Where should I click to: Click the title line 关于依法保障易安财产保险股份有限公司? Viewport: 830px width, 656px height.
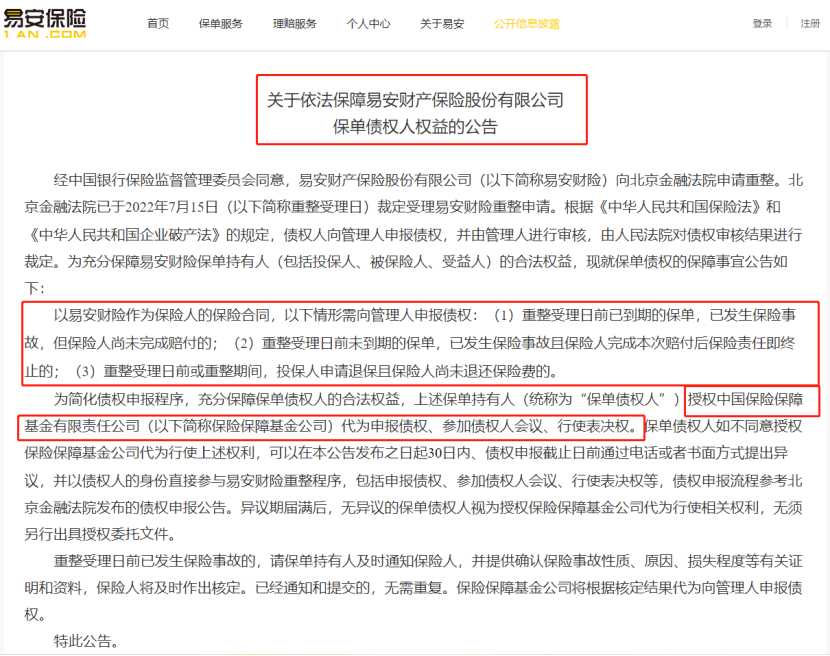click(x=416, y=100)
